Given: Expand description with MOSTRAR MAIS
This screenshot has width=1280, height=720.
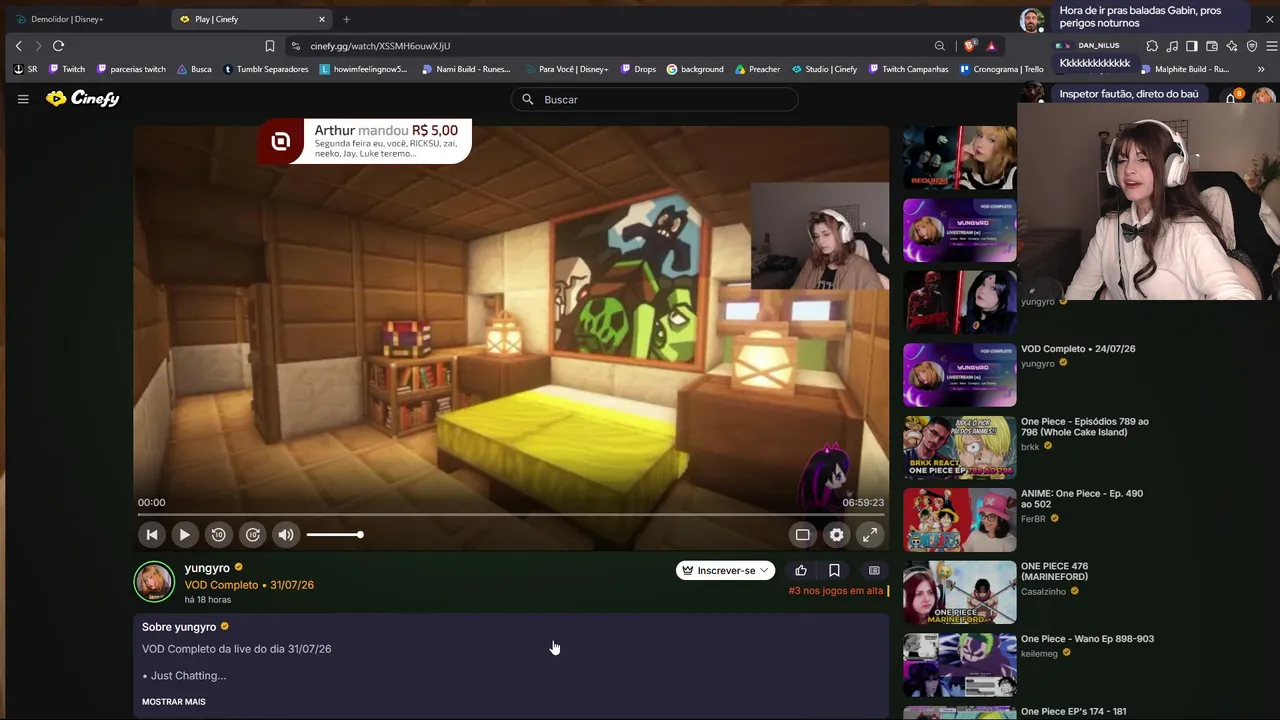Looking at the screenshot, I should point(174,702).
